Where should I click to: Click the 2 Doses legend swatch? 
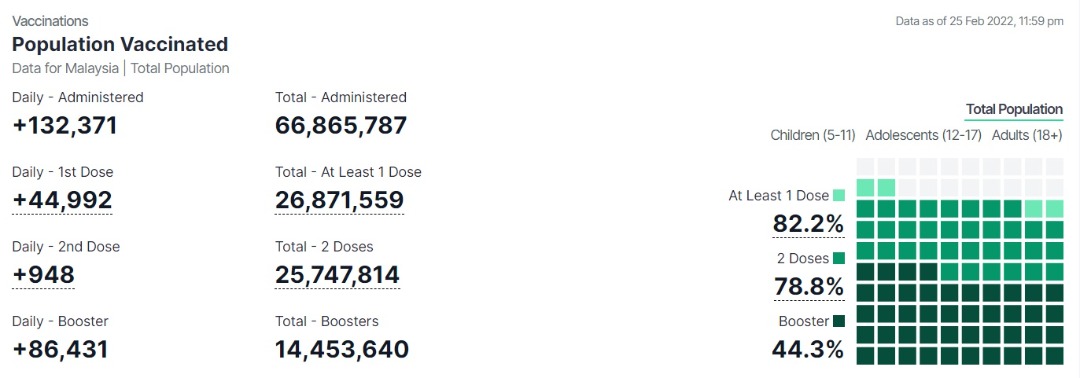[839, 258]
